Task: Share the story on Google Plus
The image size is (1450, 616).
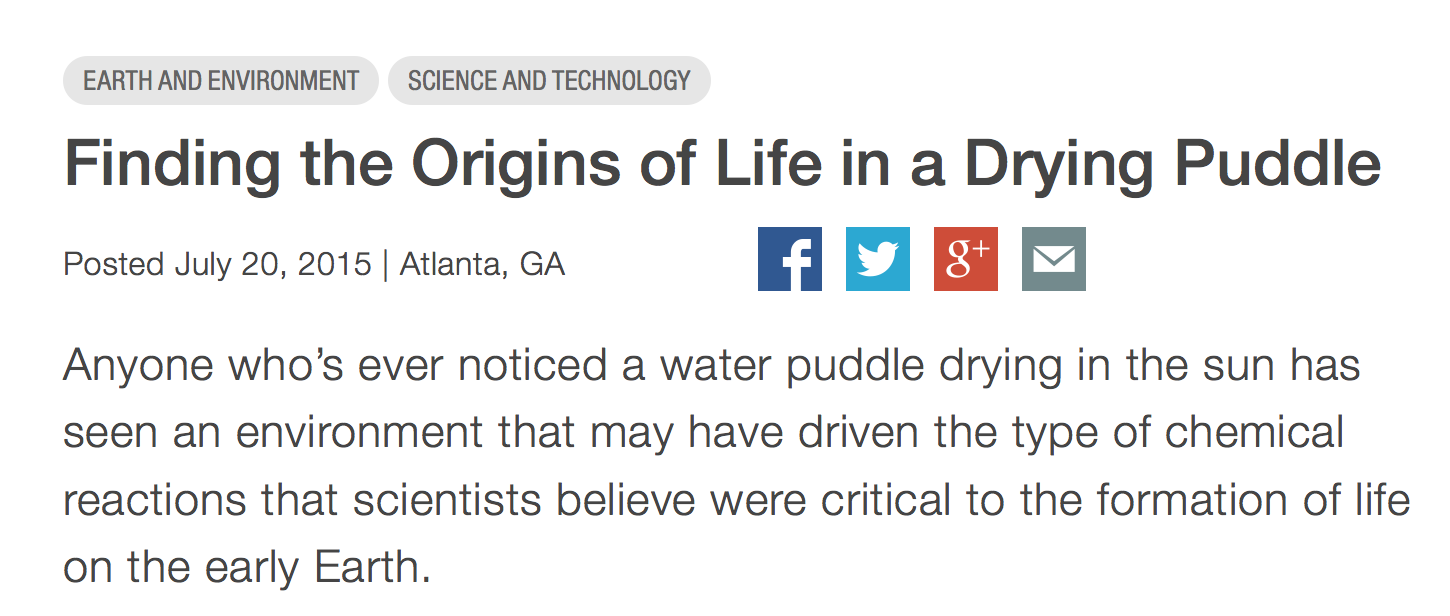Action: tap(966, 259)
